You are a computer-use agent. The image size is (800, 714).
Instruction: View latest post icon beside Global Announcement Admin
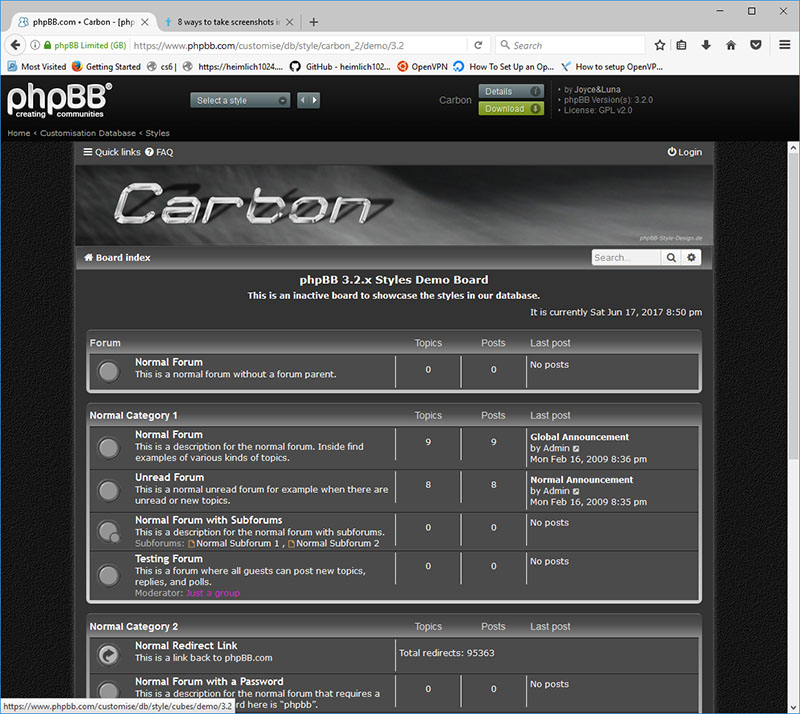coord(576,449)
